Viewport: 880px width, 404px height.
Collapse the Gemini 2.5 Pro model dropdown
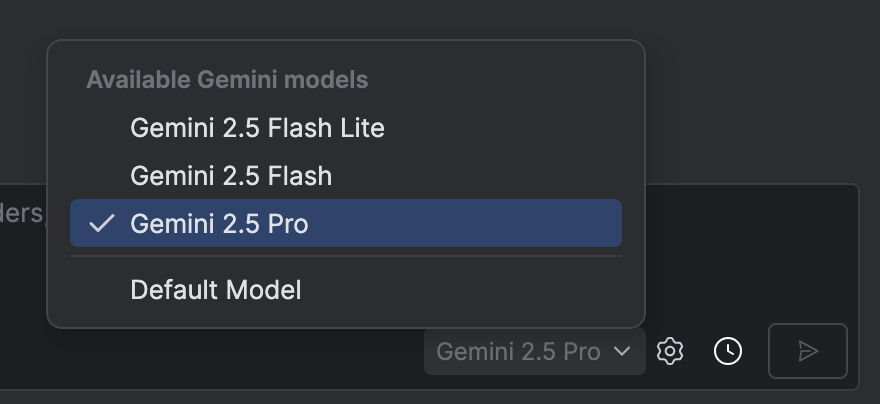[534, 351]
